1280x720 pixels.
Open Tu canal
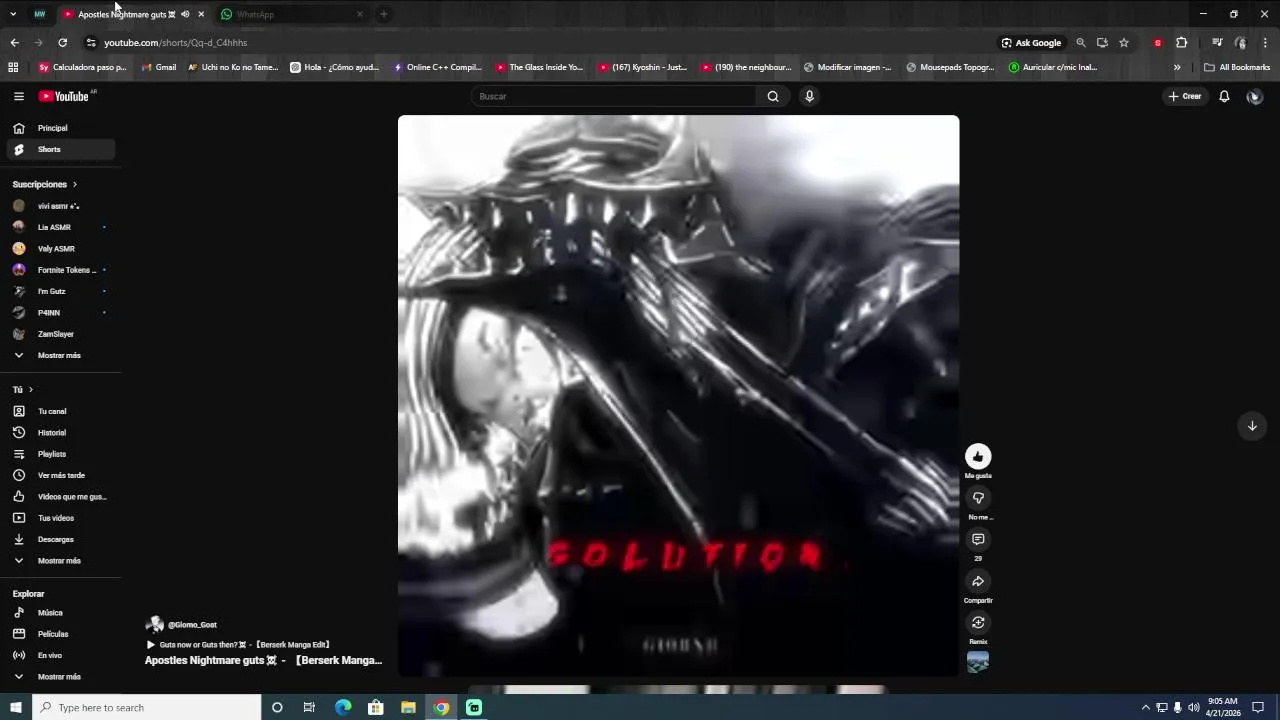61,411
